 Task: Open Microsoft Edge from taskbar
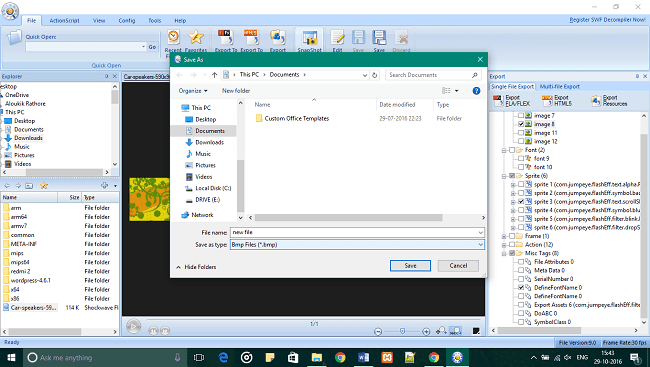click(223, 357)
